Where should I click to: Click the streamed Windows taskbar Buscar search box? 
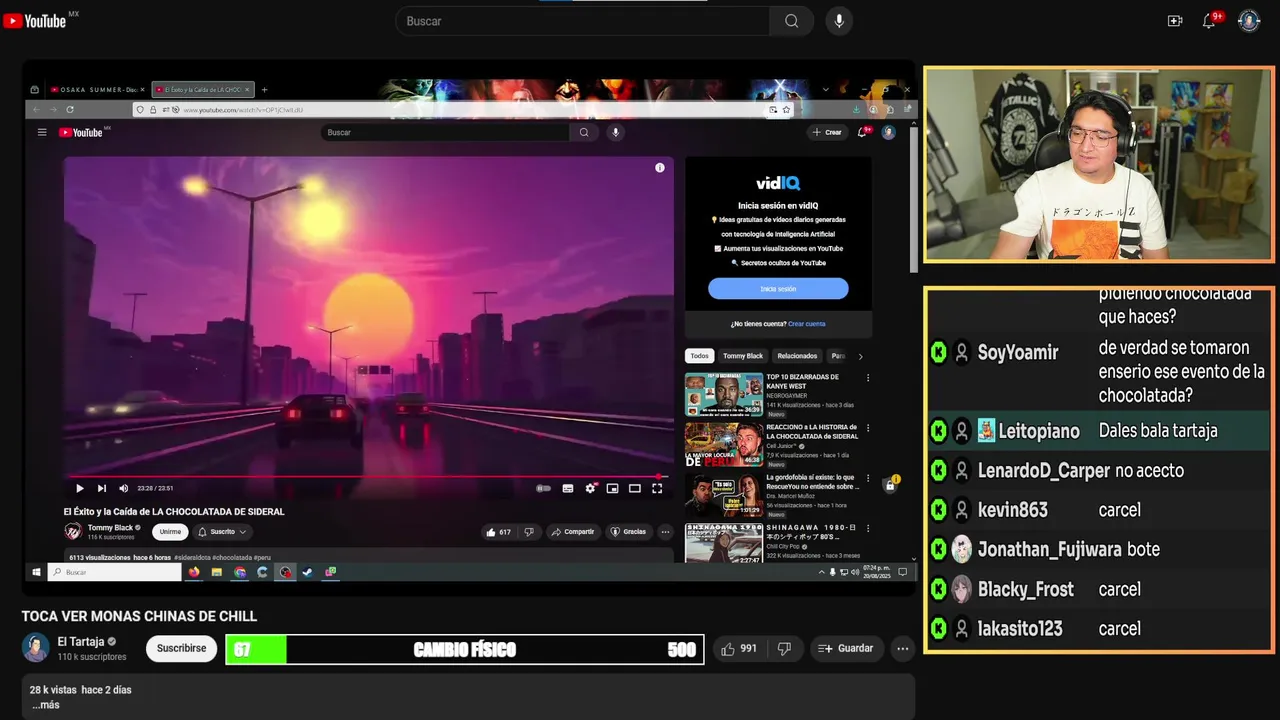(114, 572)
